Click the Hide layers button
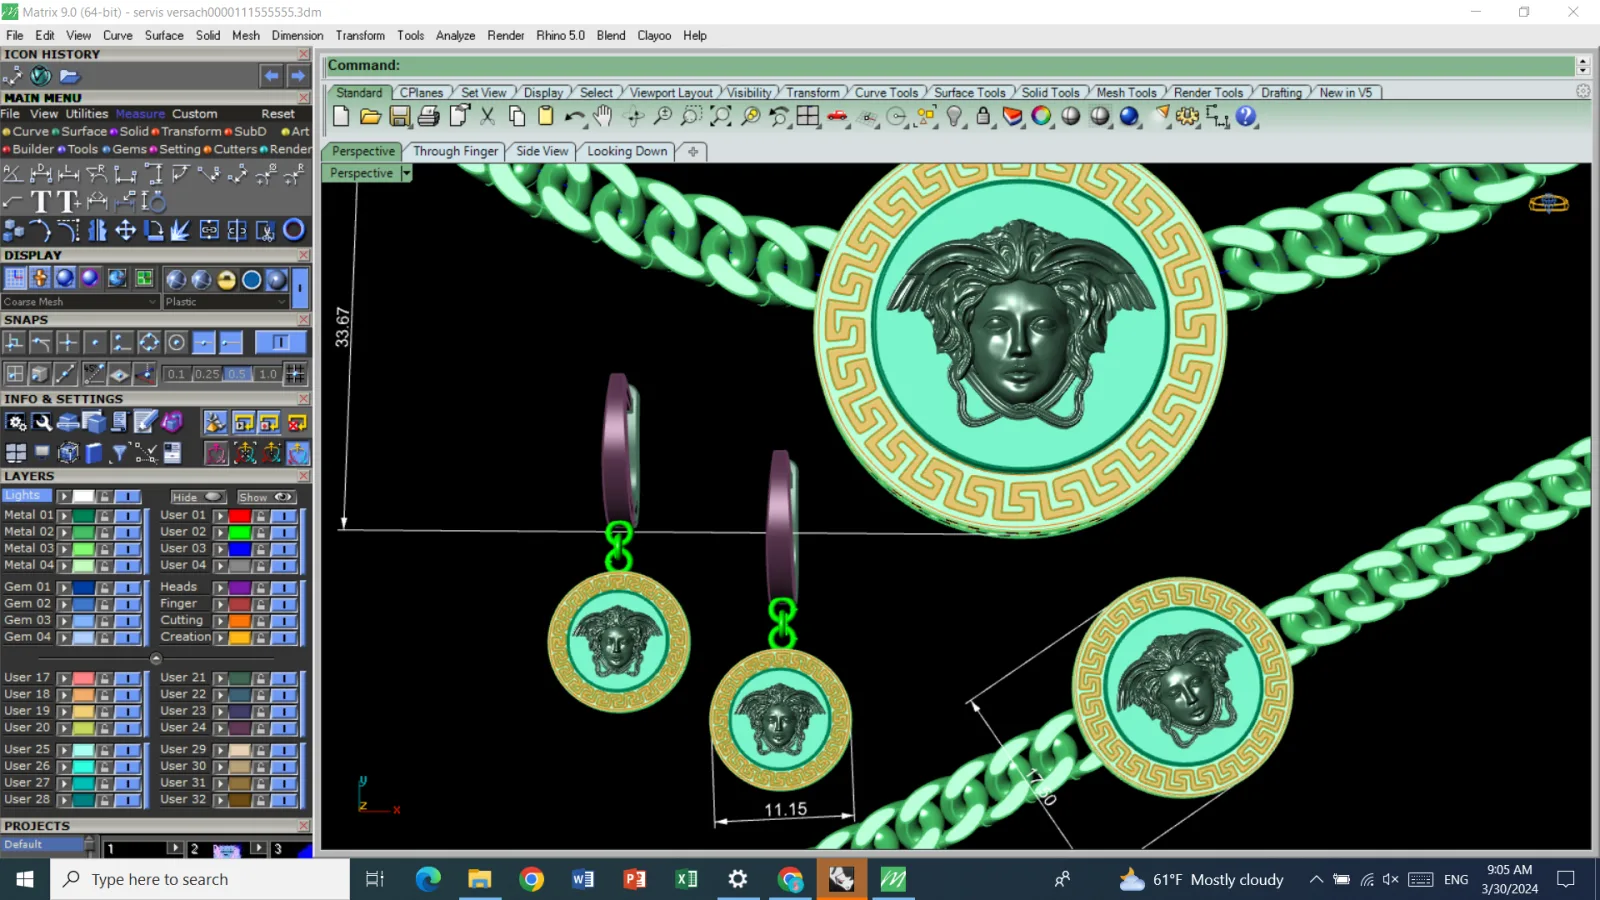The height and width of the screenshot is (900, 1600). pos(197,497)
